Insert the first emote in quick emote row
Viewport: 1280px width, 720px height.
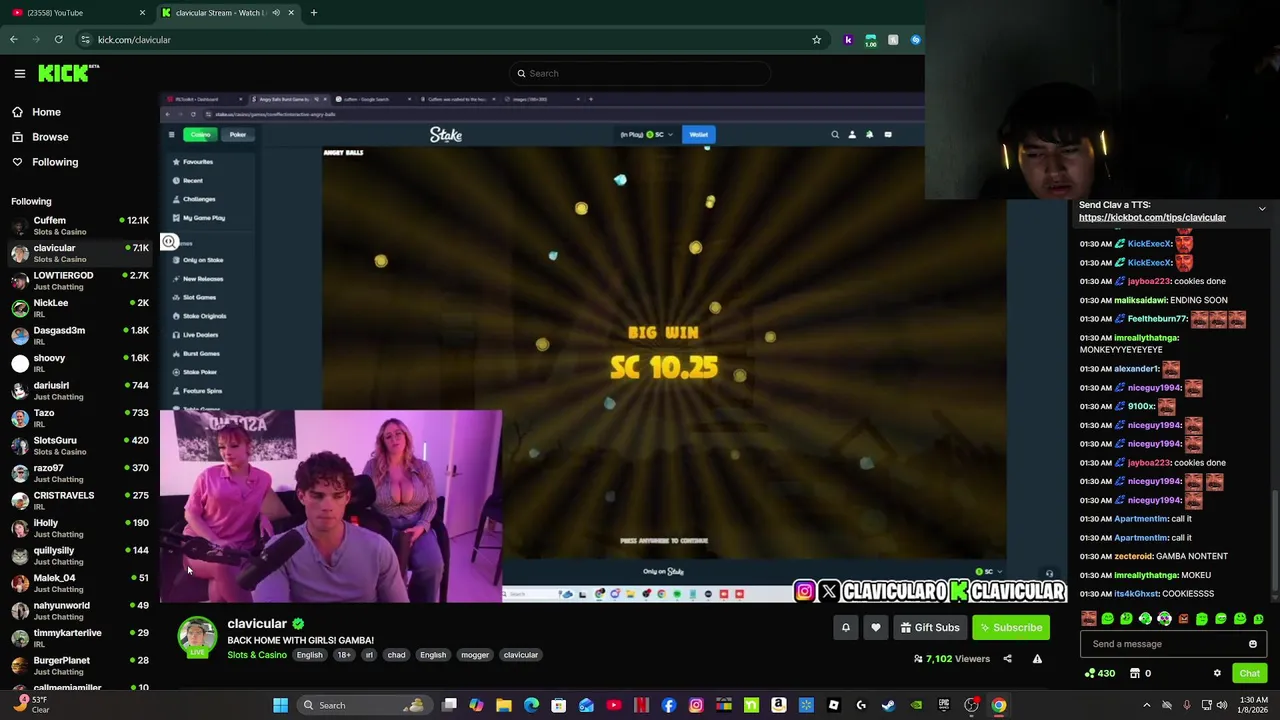[x=1089, y=619]
